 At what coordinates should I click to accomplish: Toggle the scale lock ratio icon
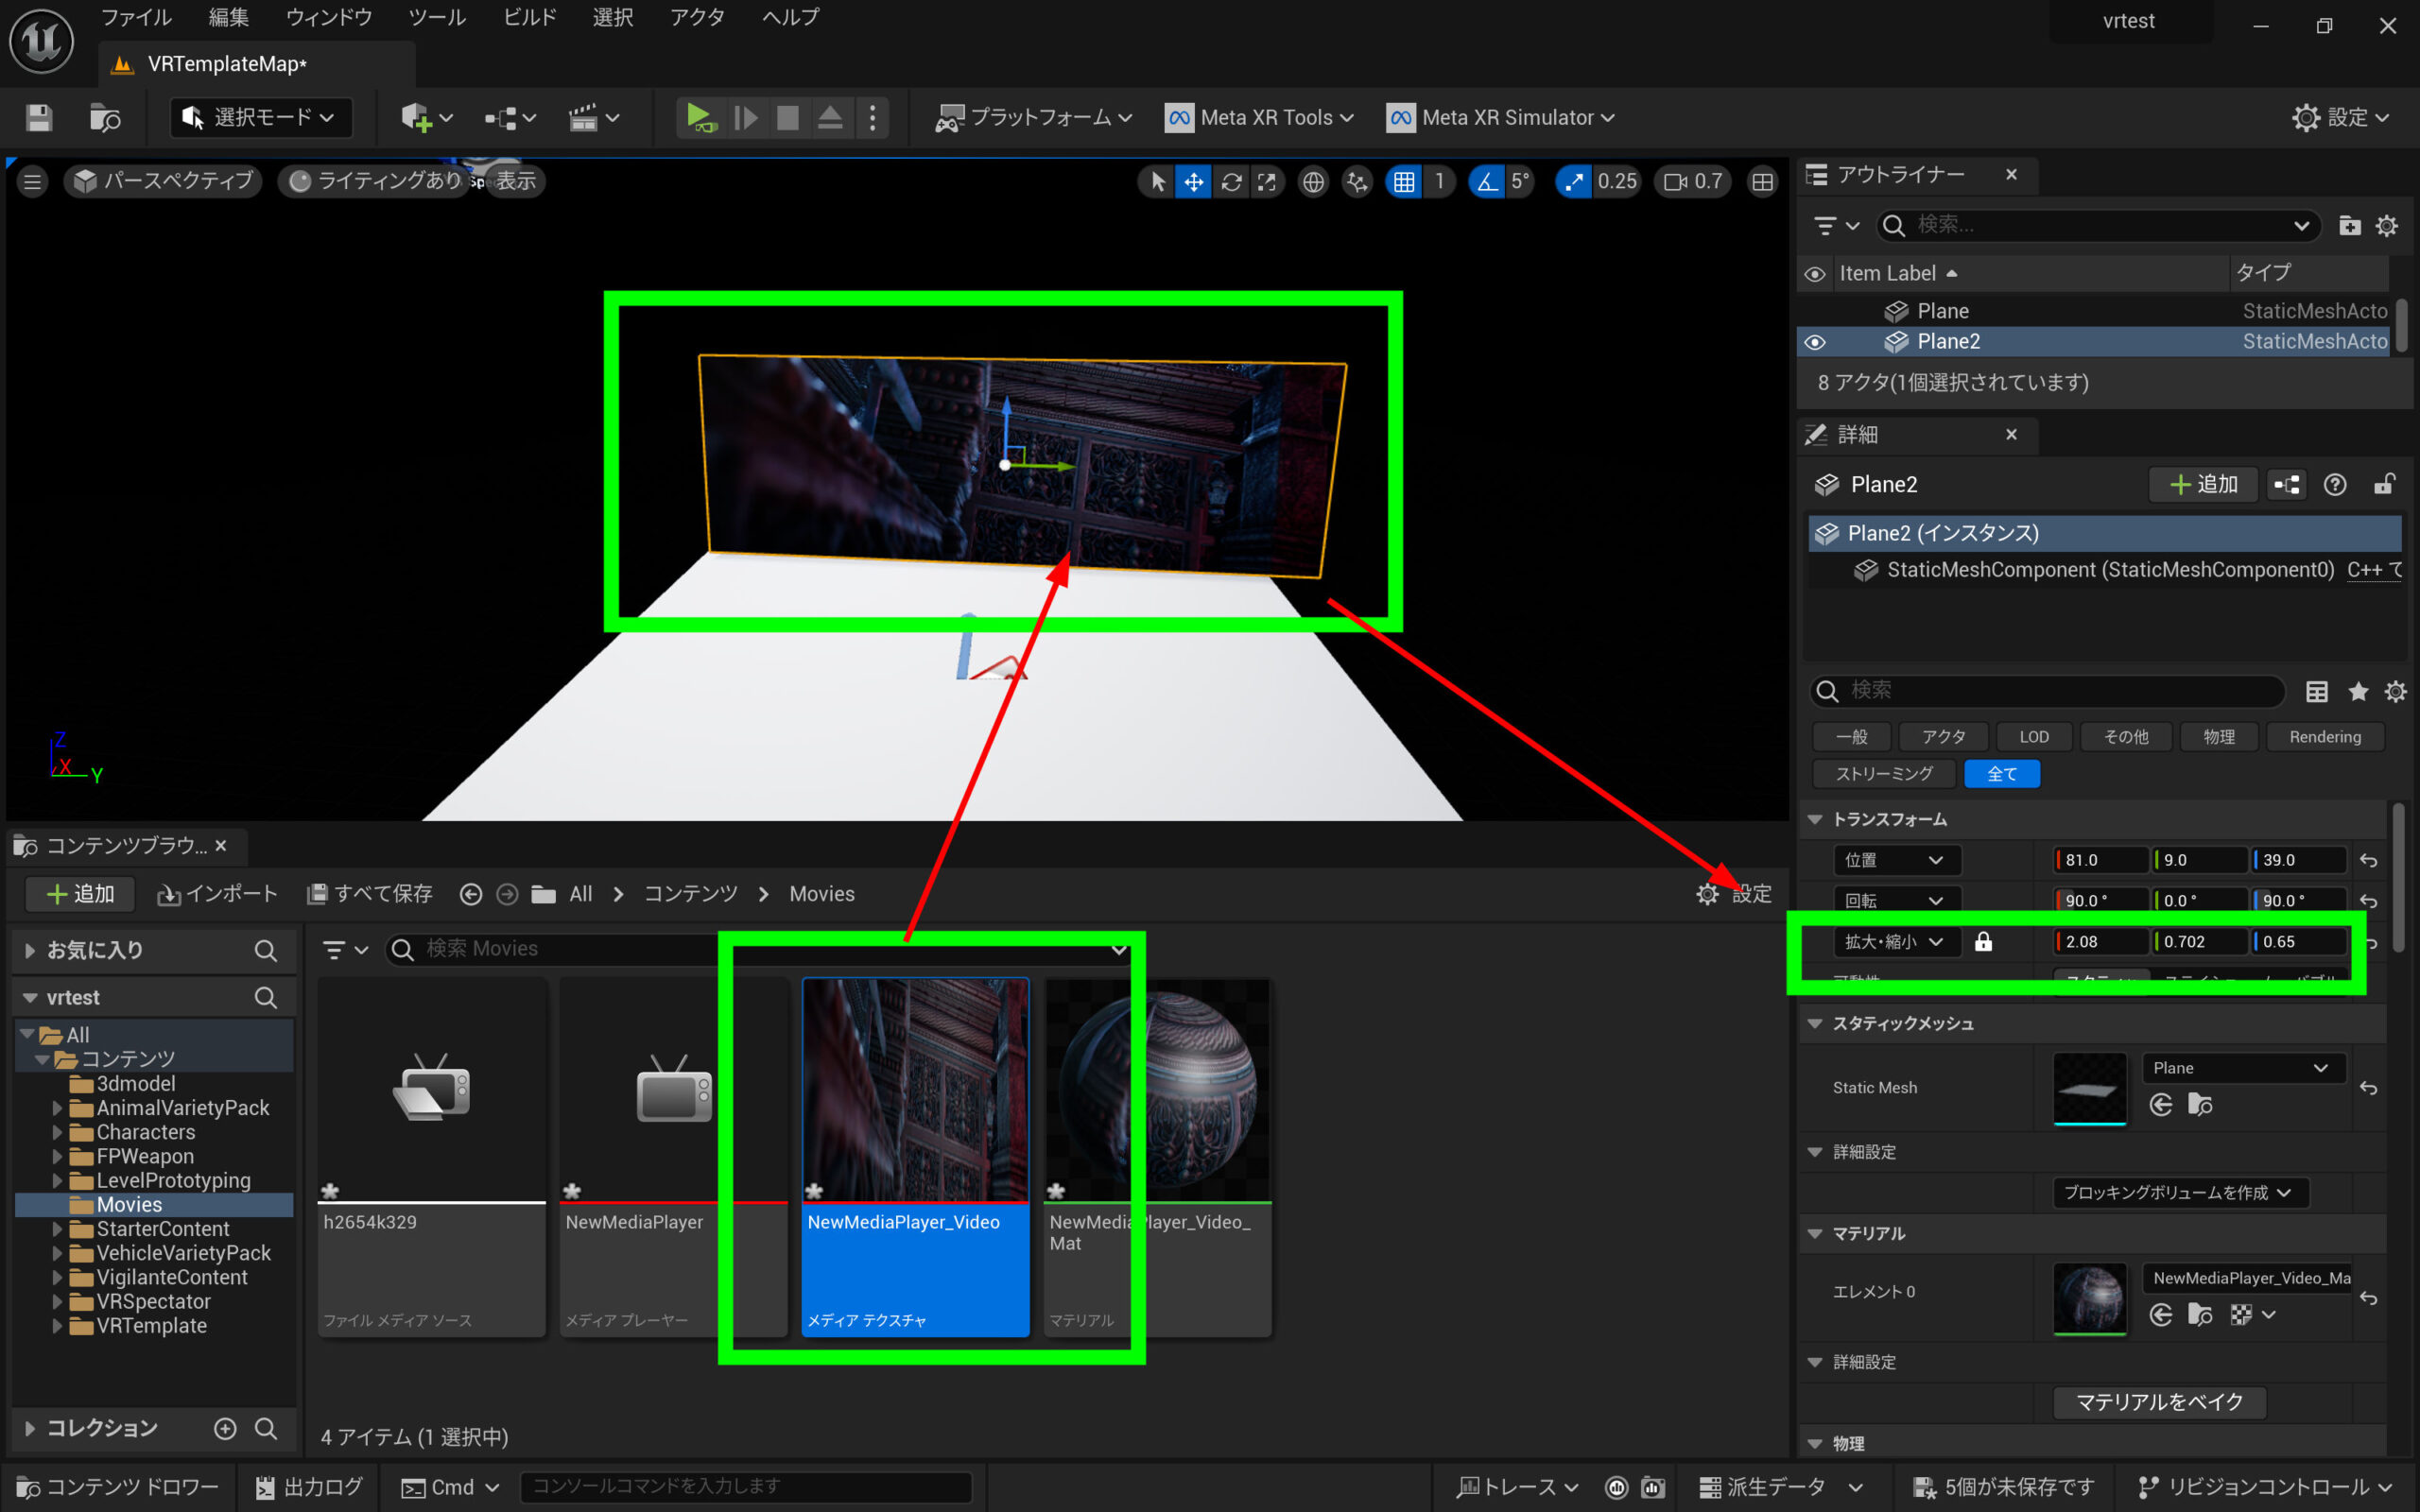1983,942
